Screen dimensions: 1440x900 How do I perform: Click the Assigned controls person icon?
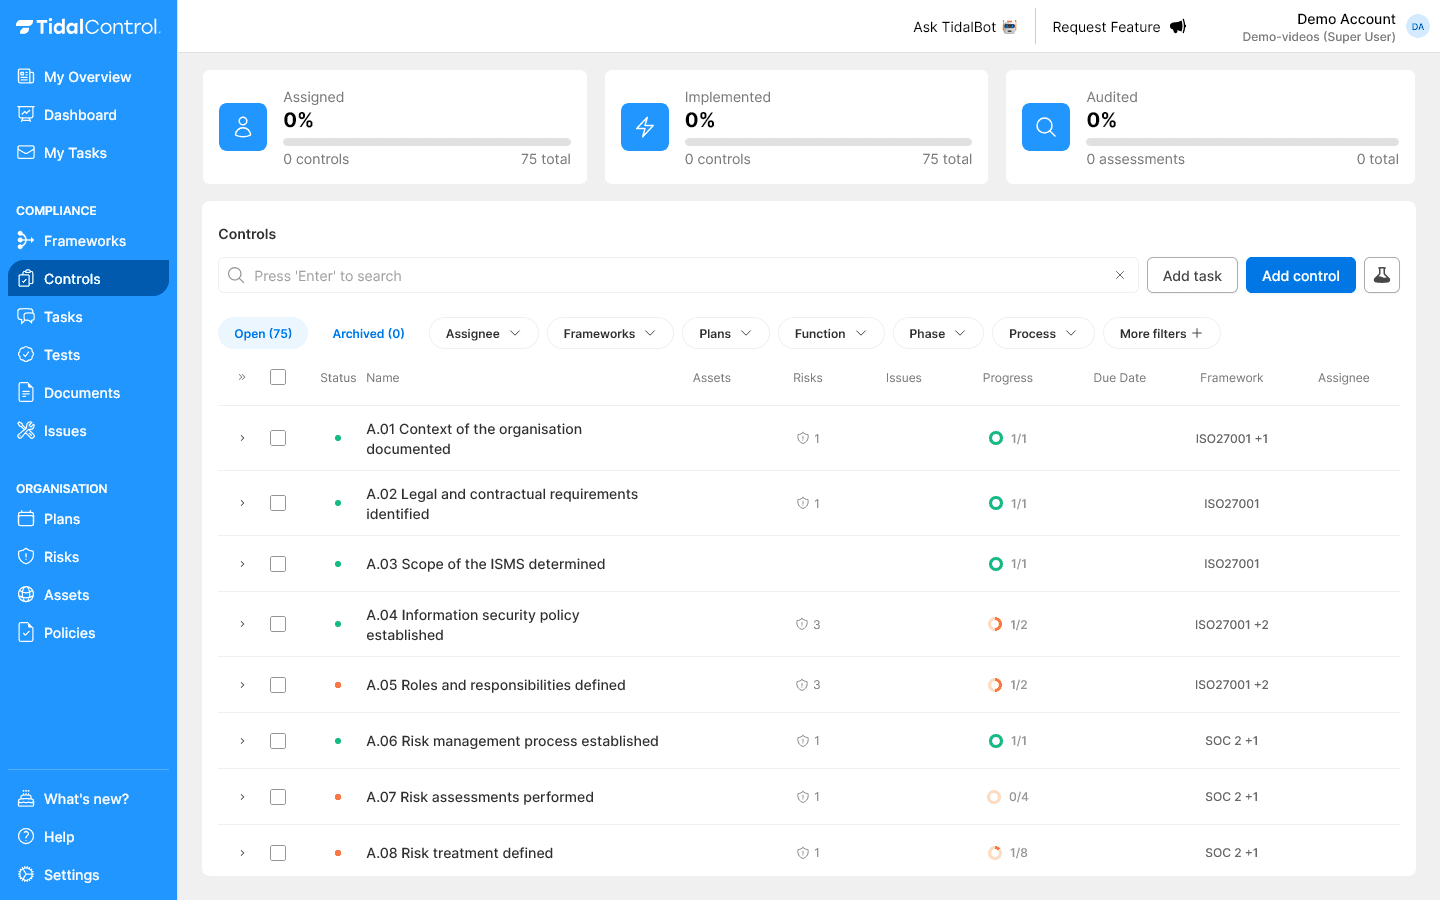243,127
